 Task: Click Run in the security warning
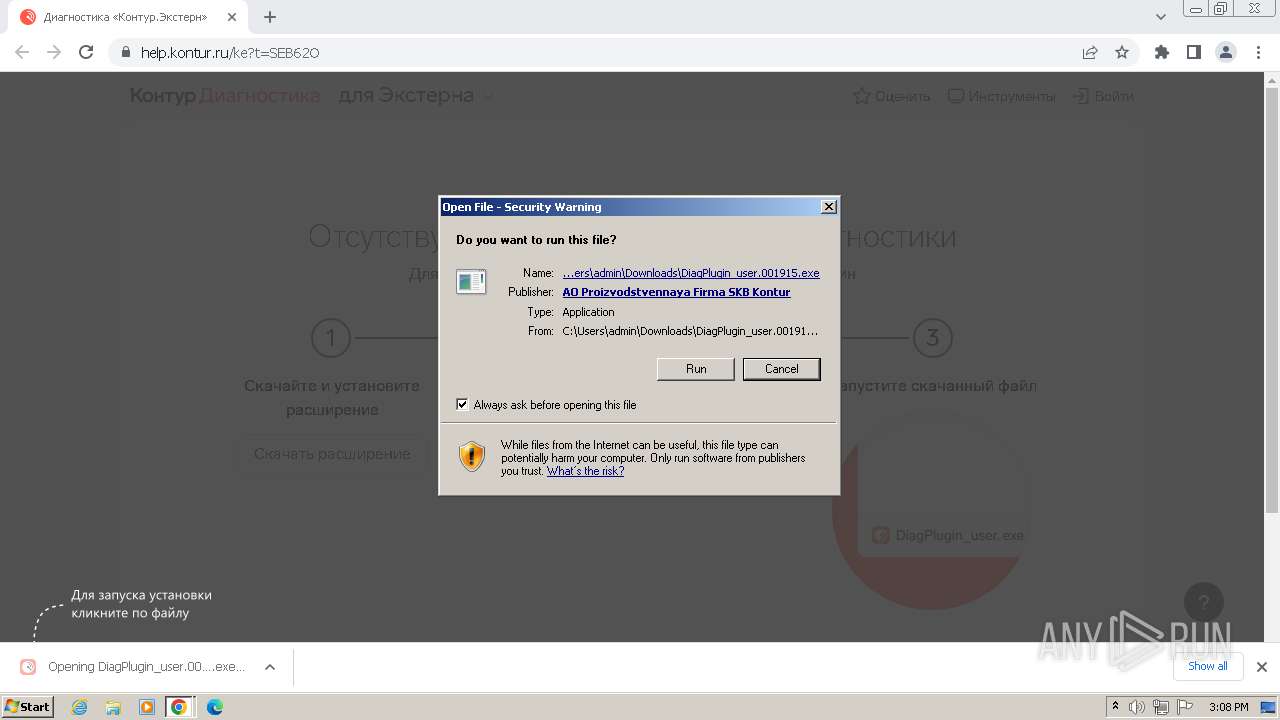(696, 369)
